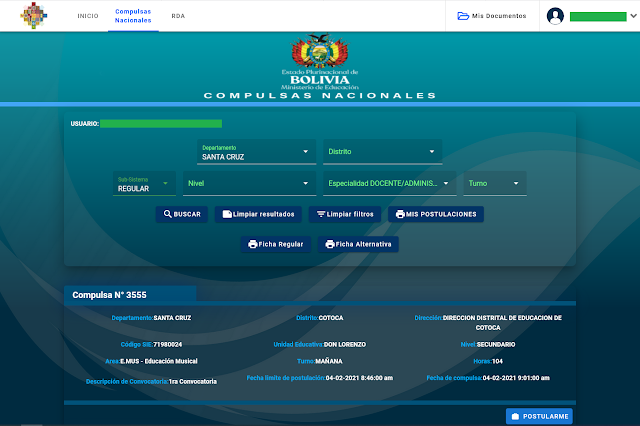Open the RDA menu item
The image size is (640, 426).
click(x=178, y=16)
